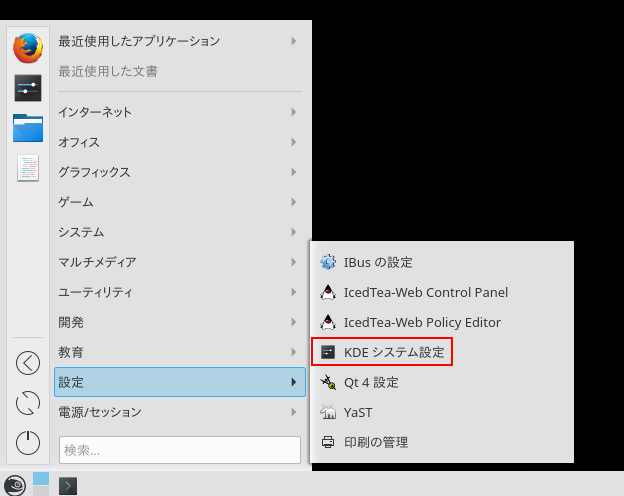Viewport: 624px width, 496px height.
Task: Expand the システム submenu arrow
Action: [x=294, y=232]
